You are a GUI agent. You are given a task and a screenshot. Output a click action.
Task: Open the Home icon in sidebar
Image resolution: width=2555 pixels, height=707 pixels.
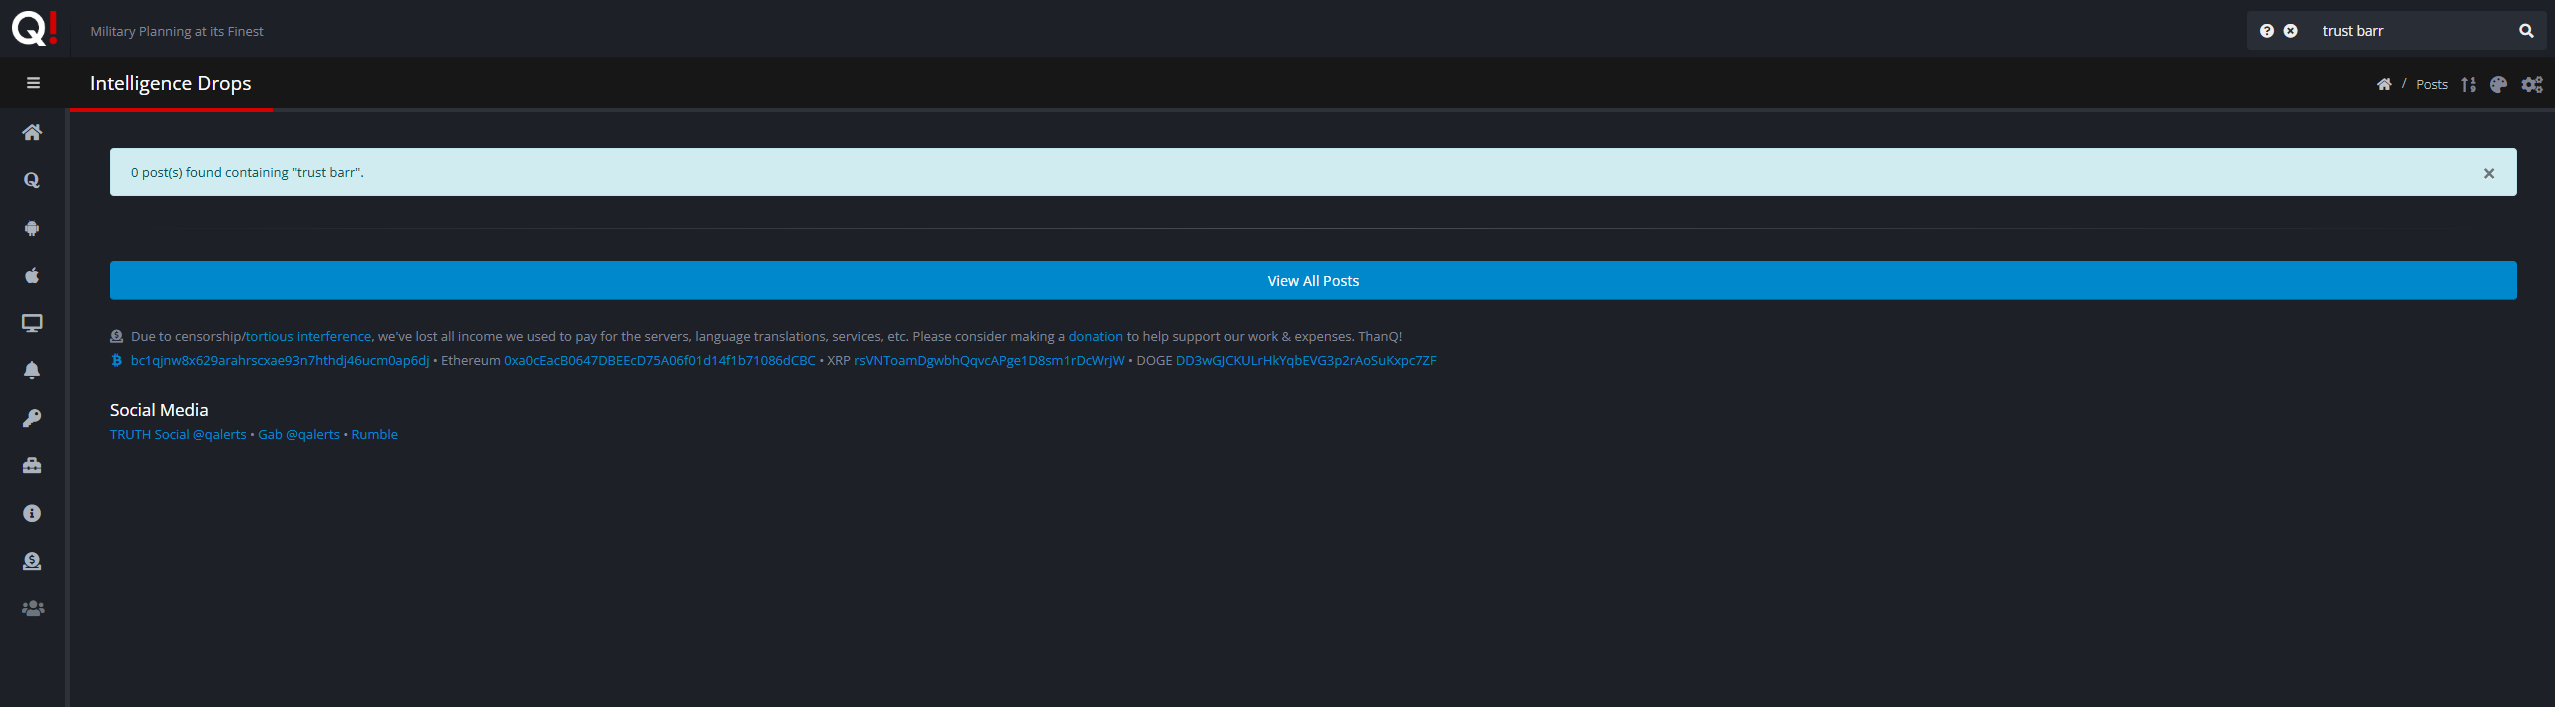pyautogui.click(x=32, y=132)
